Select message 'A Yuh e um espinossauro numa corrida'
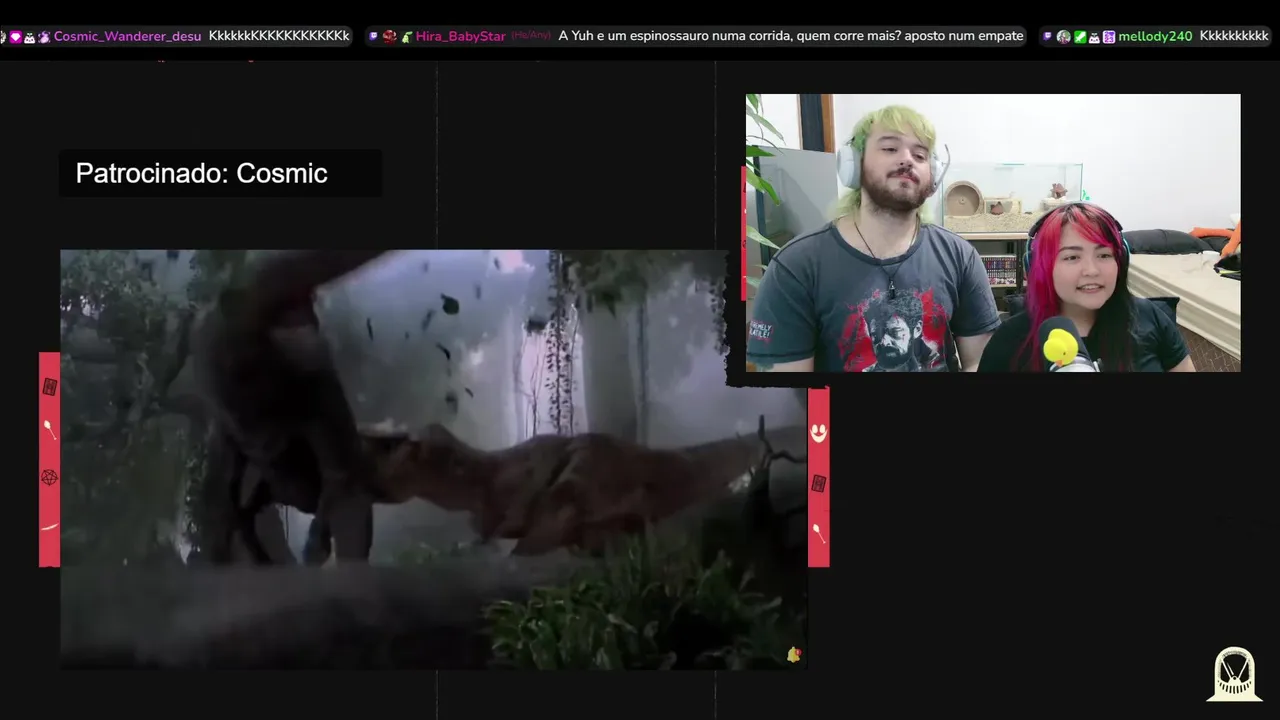 click(x=791, y=36)
